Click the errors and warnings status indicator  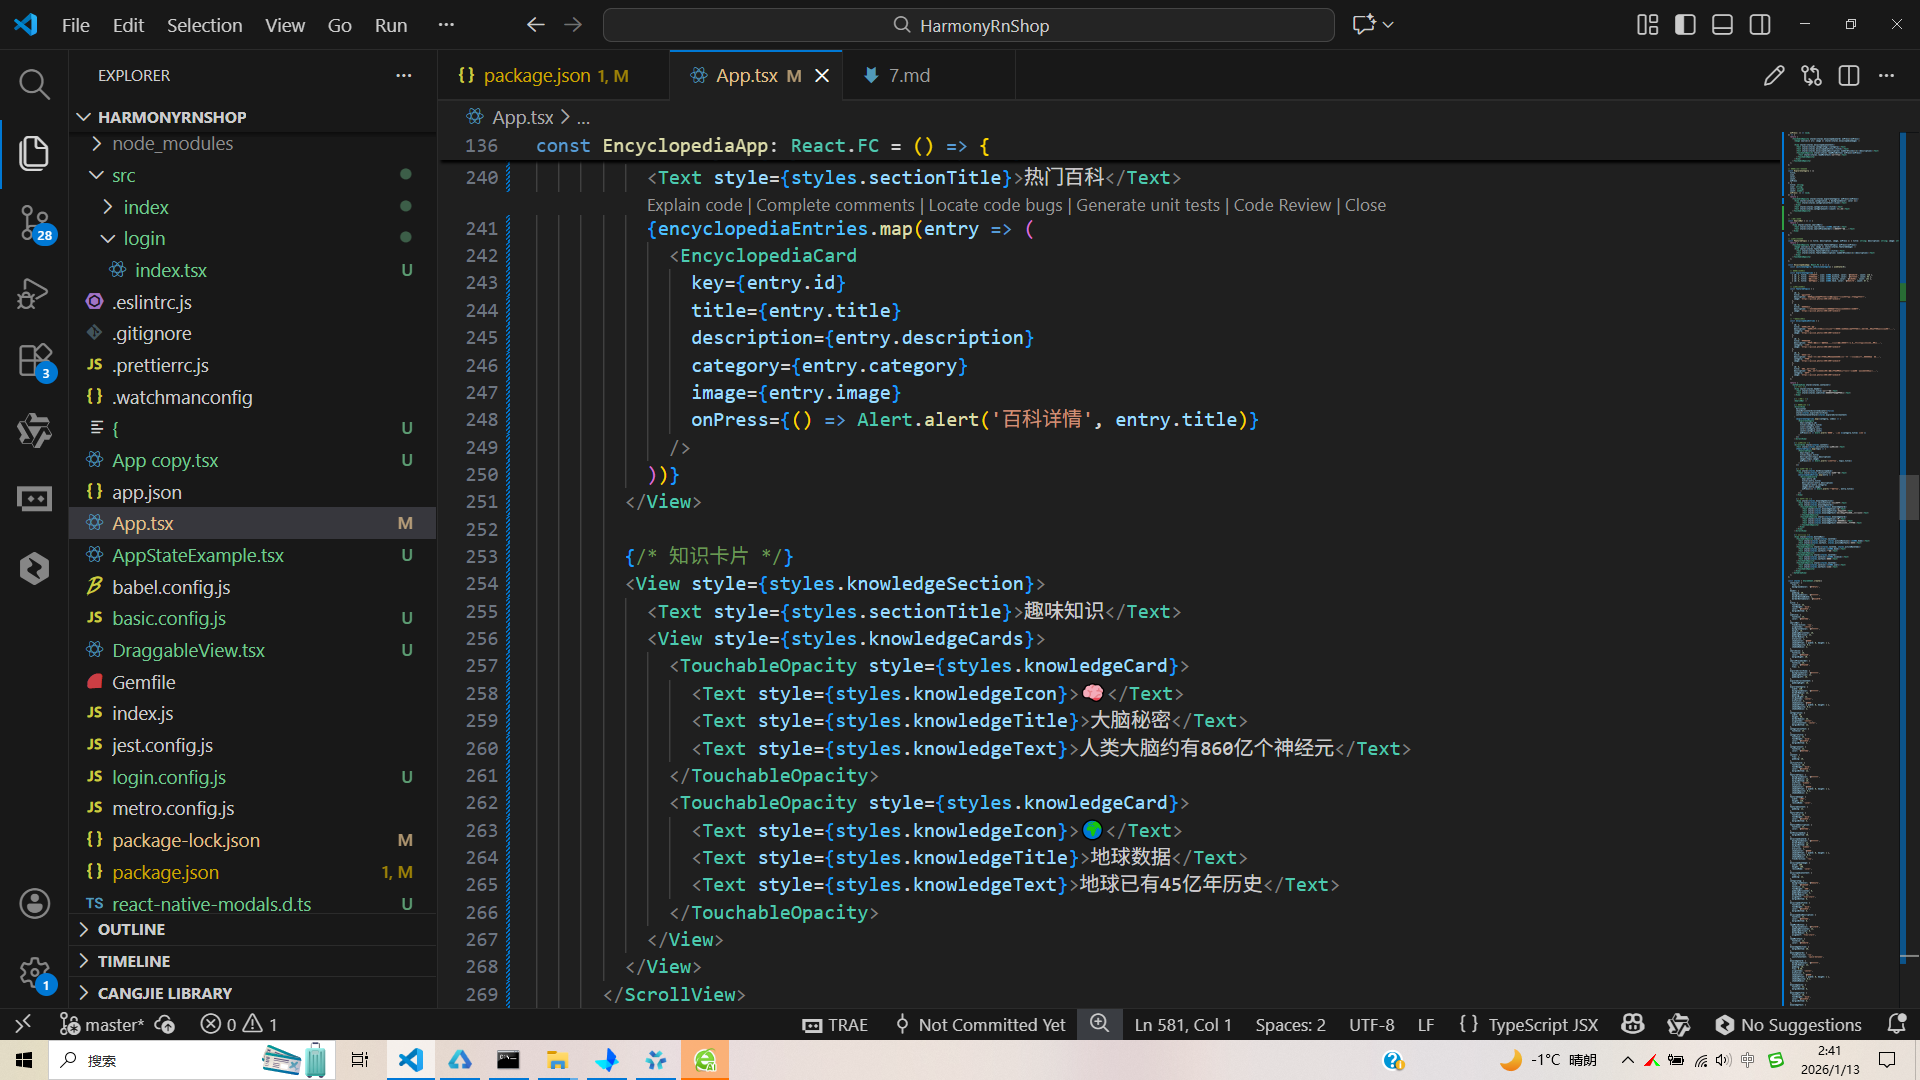click(x=239, y=1025)
